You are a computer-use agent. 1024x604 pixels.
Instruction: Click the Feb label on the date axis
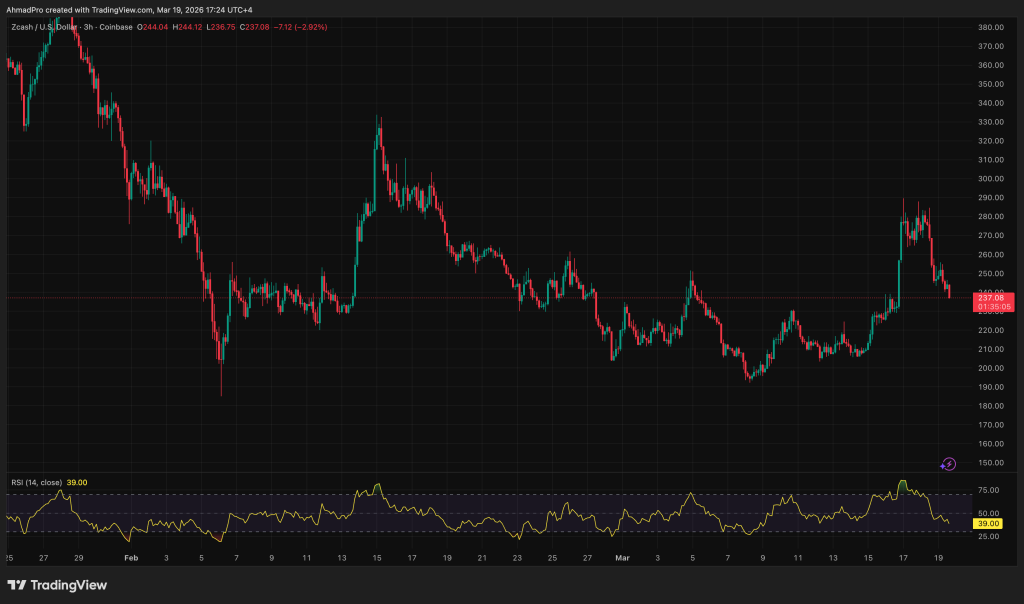coord(131,557)
